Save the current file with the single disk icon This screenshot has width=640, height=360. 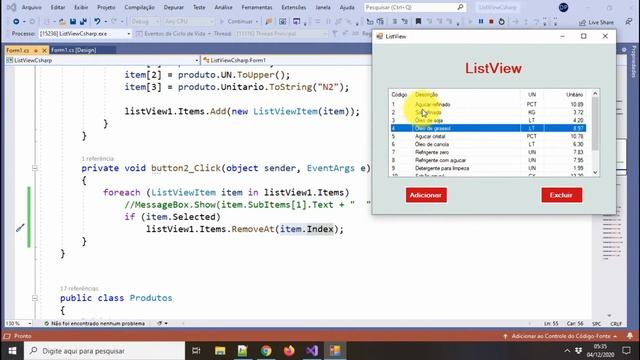73,21
